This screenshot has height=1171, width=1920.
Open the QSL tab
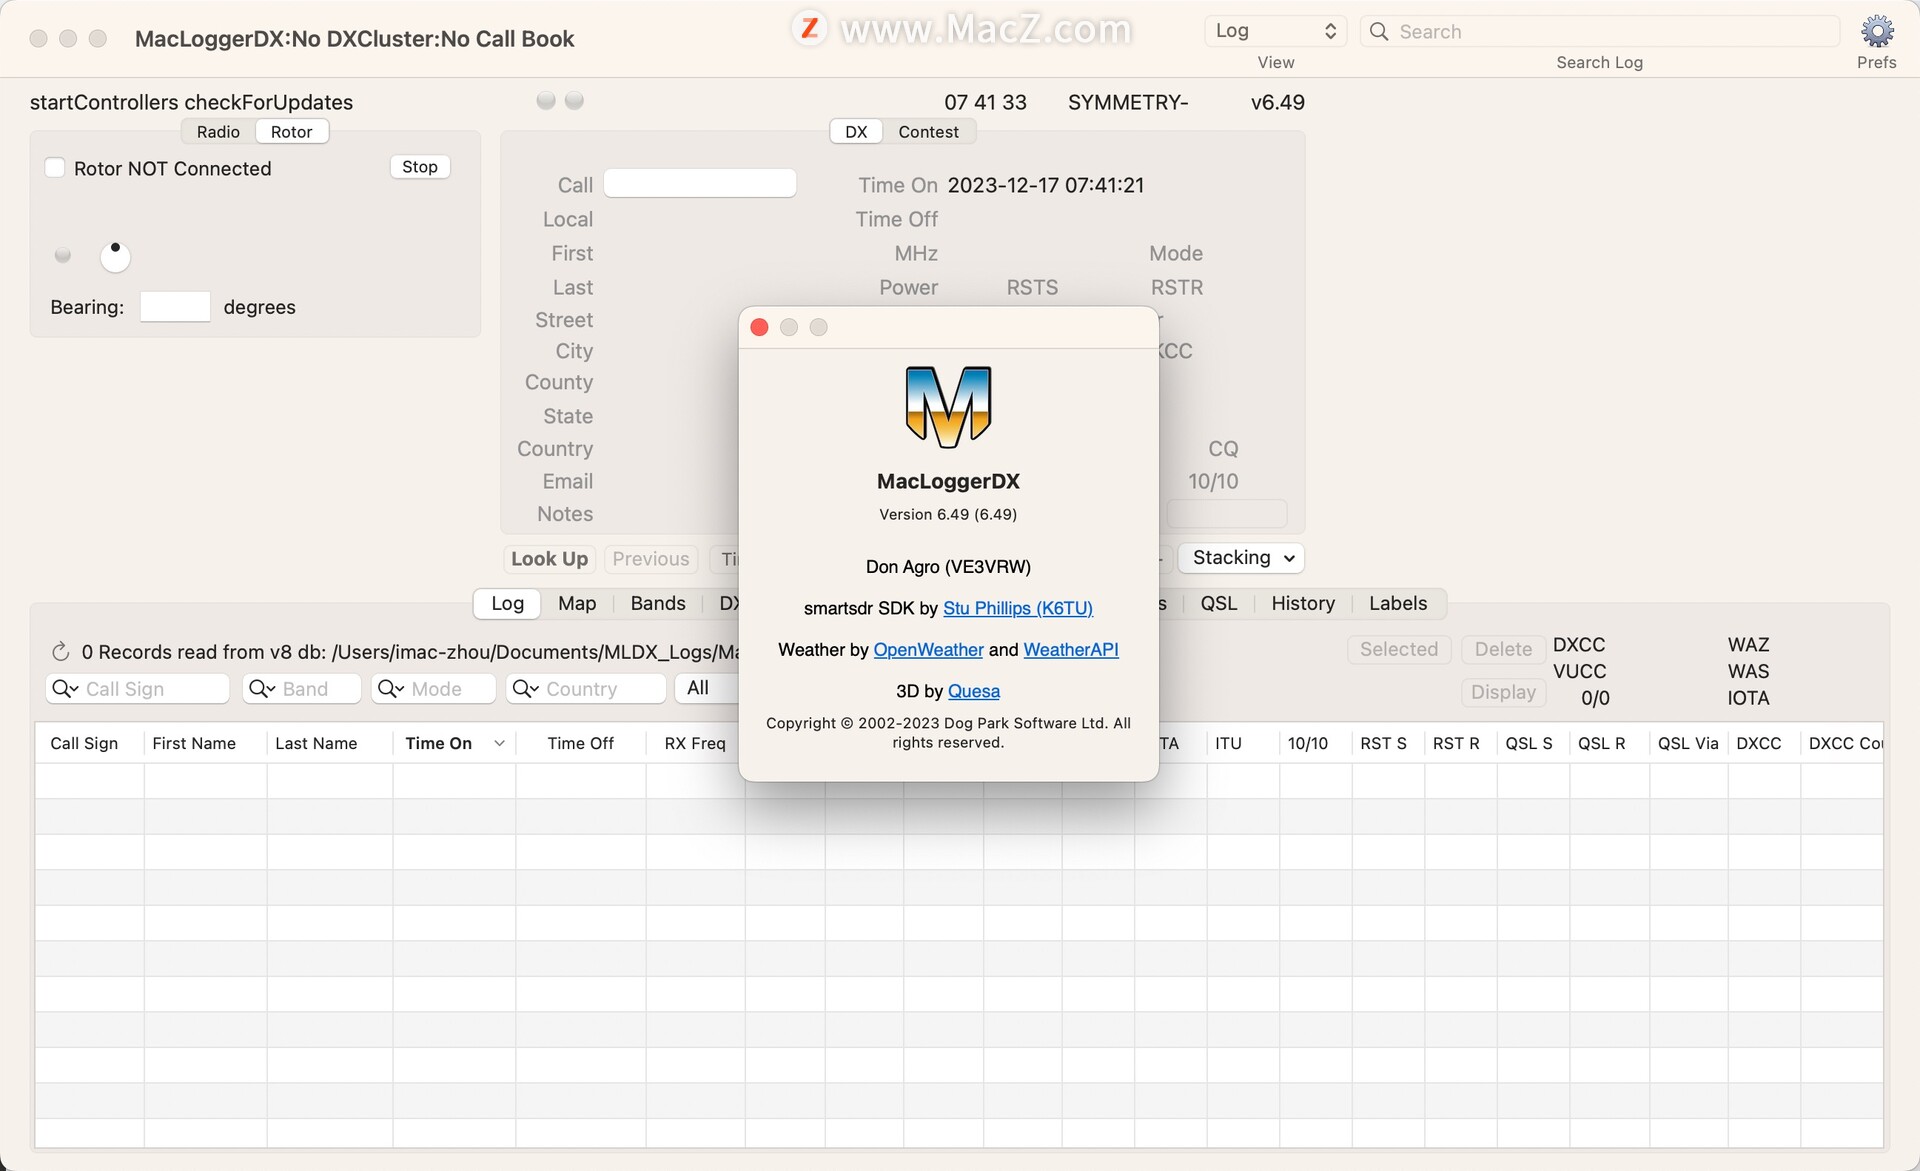click(1219, 603)
